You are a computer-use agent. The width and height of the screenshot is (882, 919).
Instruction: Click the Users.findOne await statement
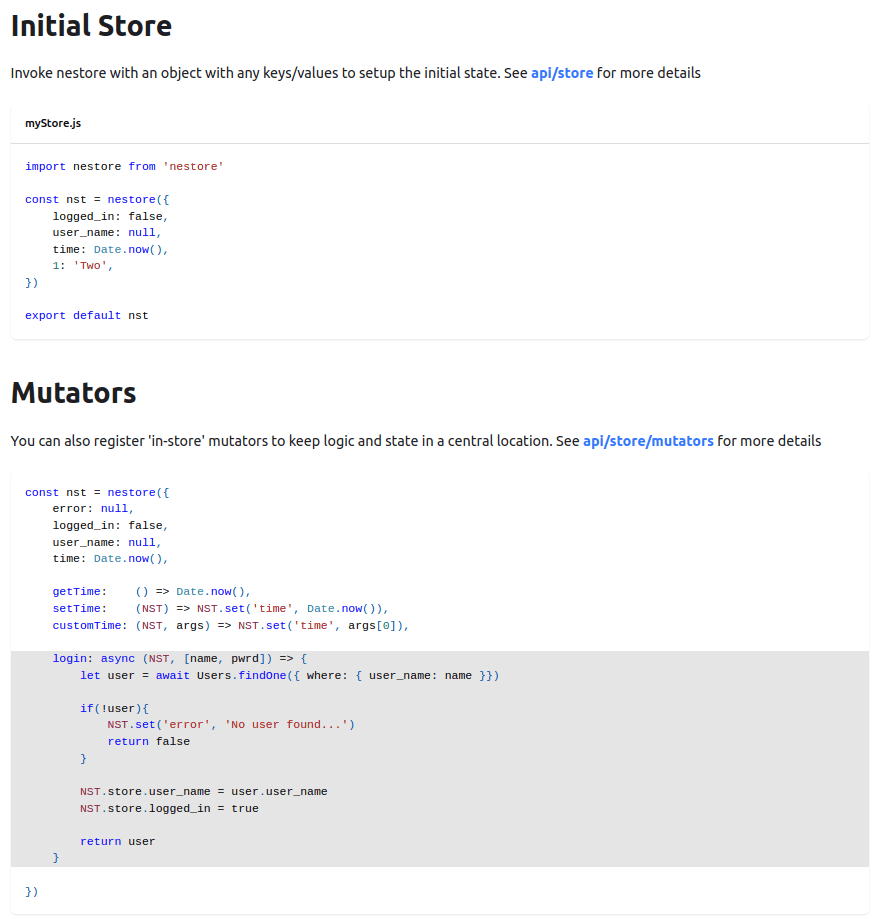point(289,675)
